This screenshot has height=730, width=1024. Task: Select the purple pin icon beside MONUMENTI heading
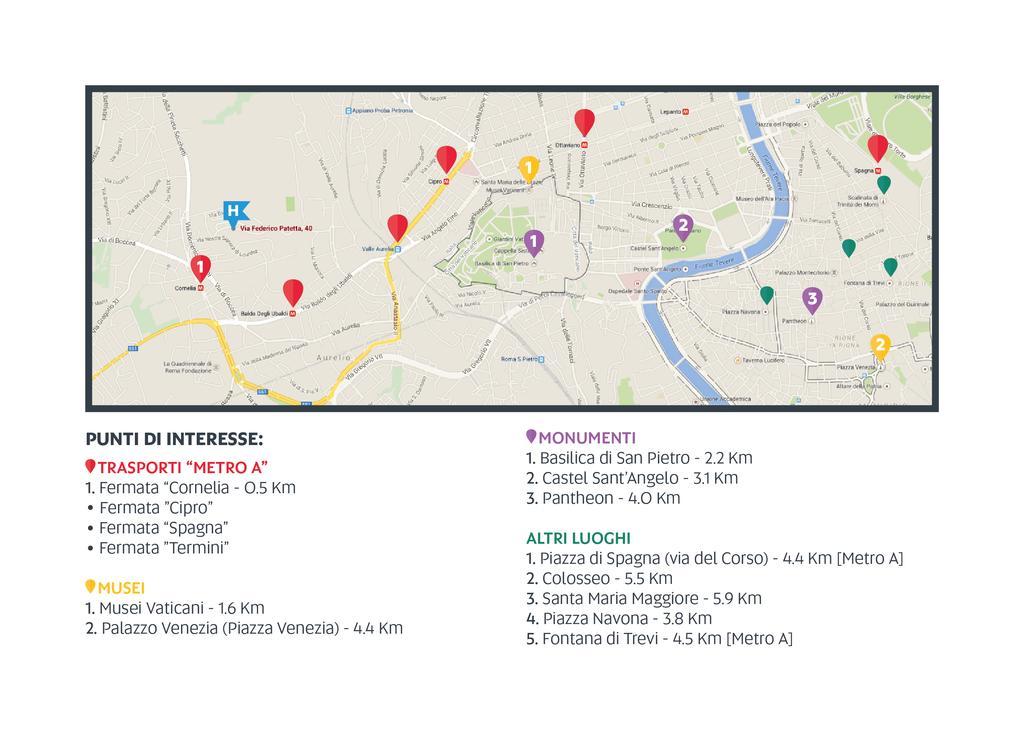tap(532, 436)
